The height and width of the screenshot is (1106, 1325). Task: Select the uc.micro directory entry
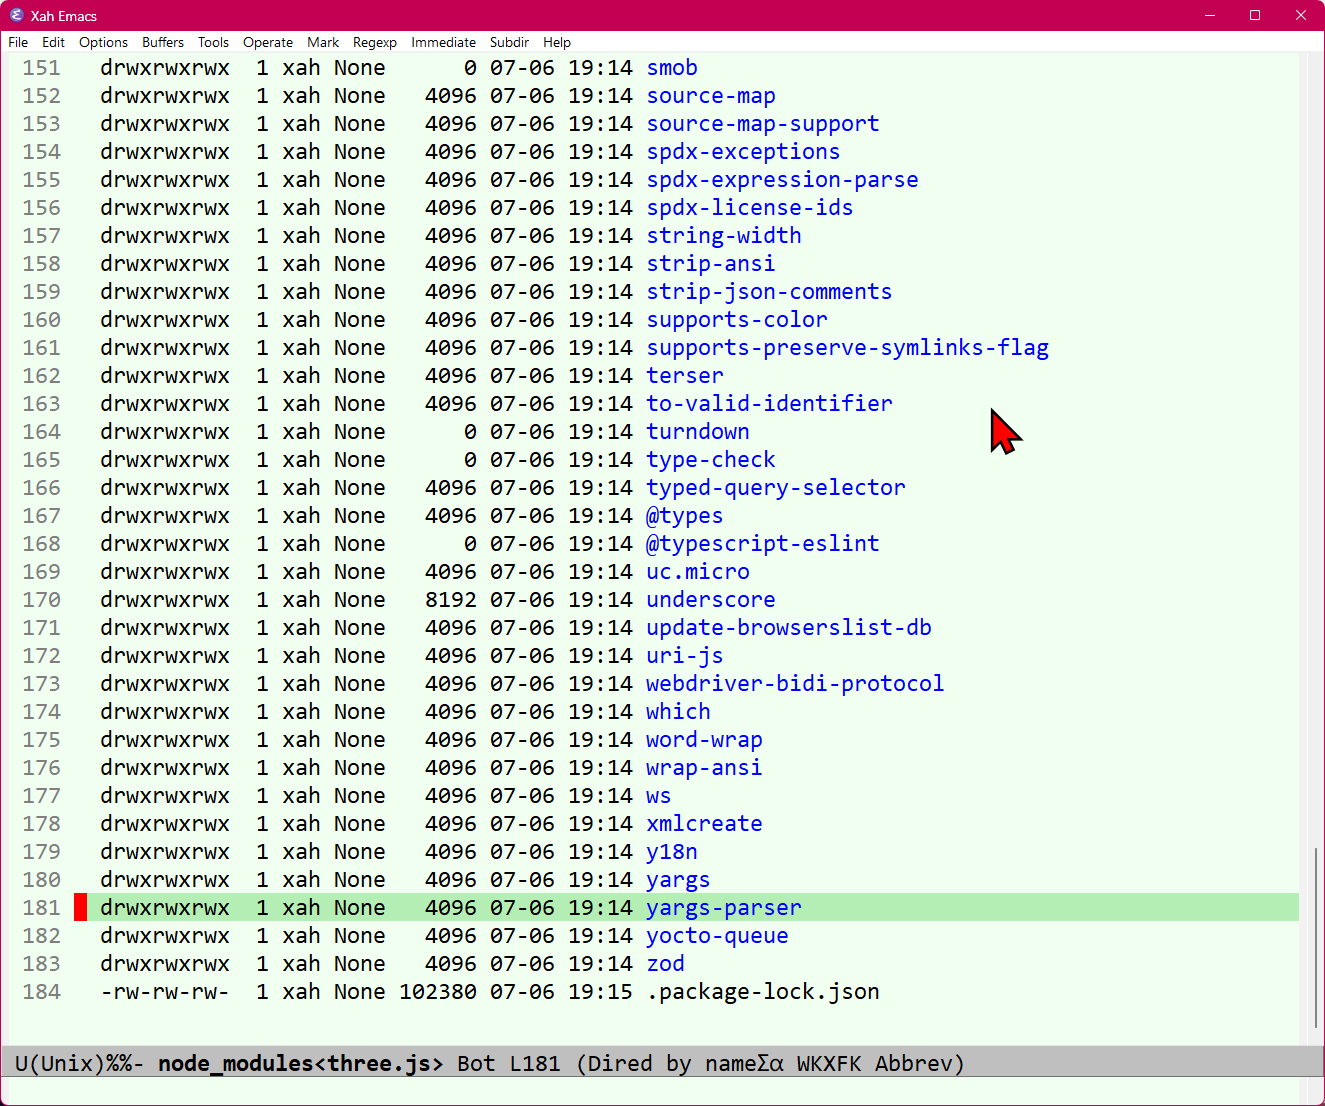click(x=698, y=572)
